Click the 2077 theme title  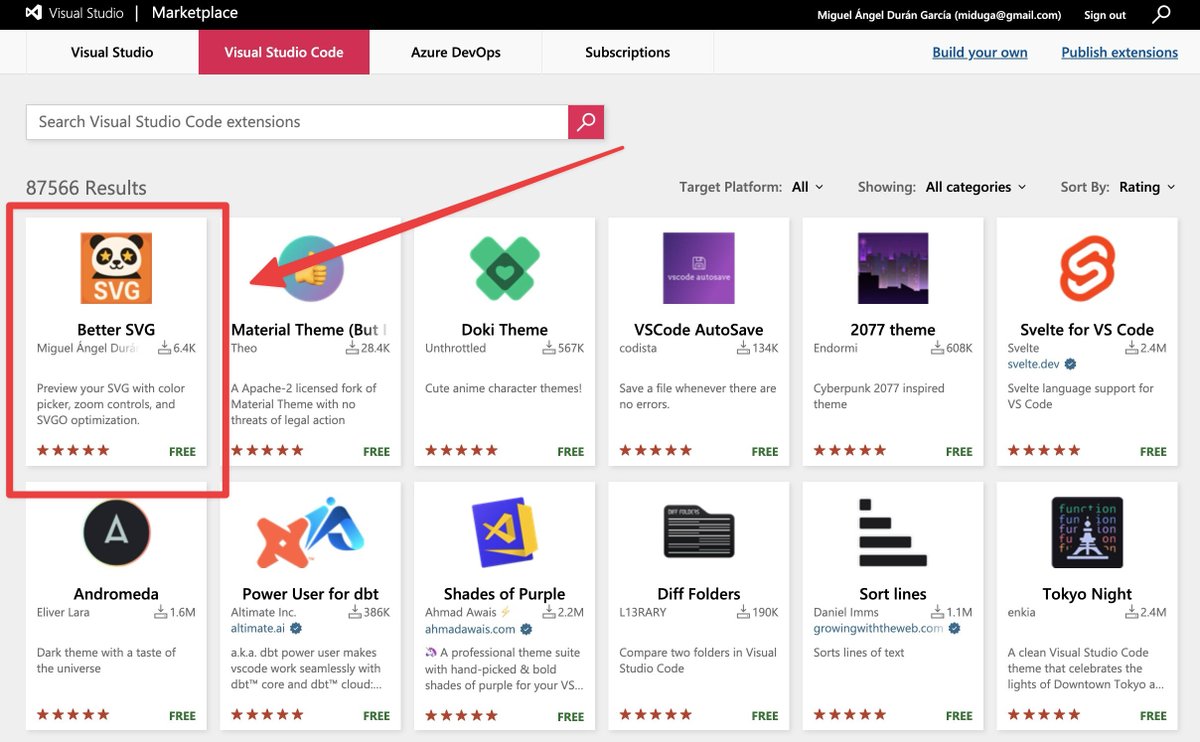tap(893, 329)
